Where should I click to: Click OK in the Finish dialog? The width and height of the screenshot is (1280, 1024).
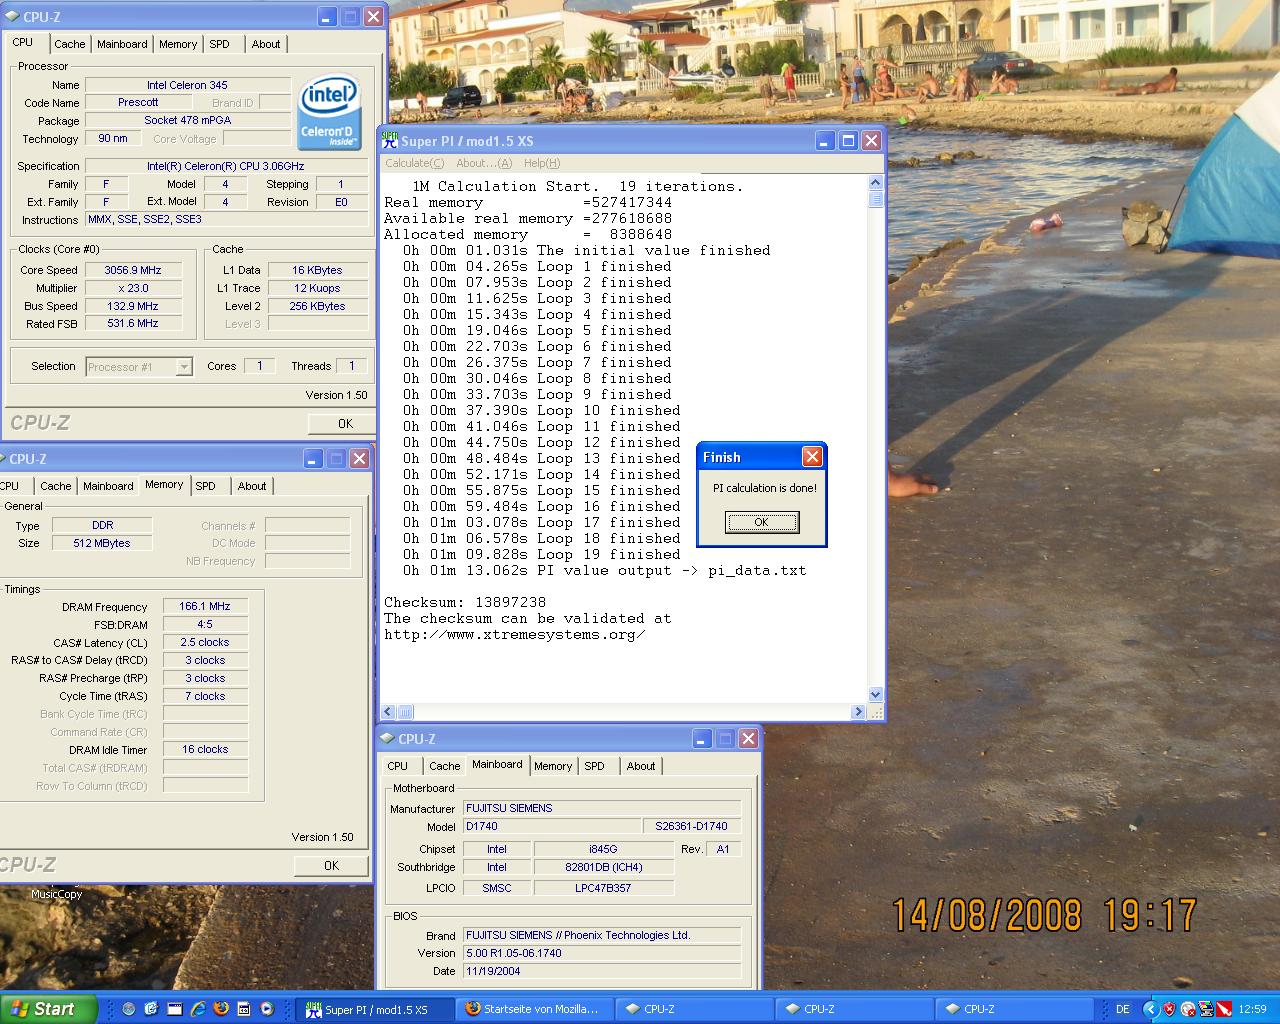(x=761, y=522)
